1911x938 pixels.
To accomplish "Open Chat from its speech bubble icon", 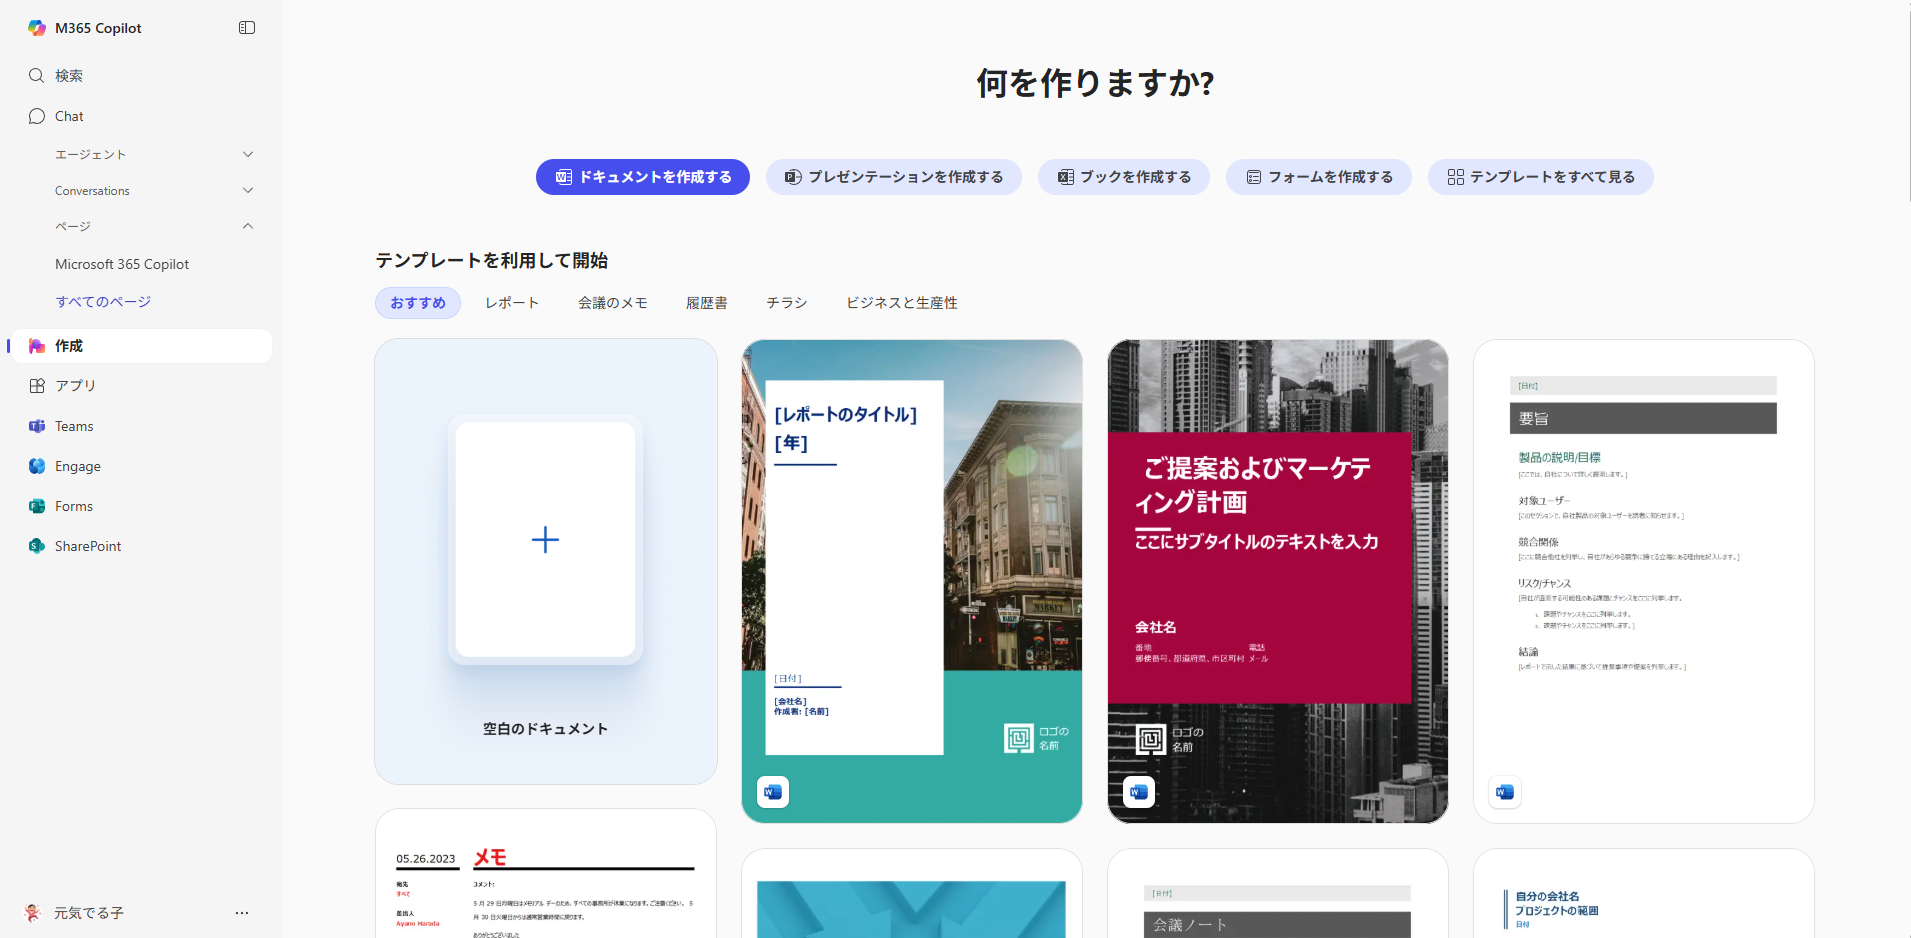I will (x=37, y=116).
